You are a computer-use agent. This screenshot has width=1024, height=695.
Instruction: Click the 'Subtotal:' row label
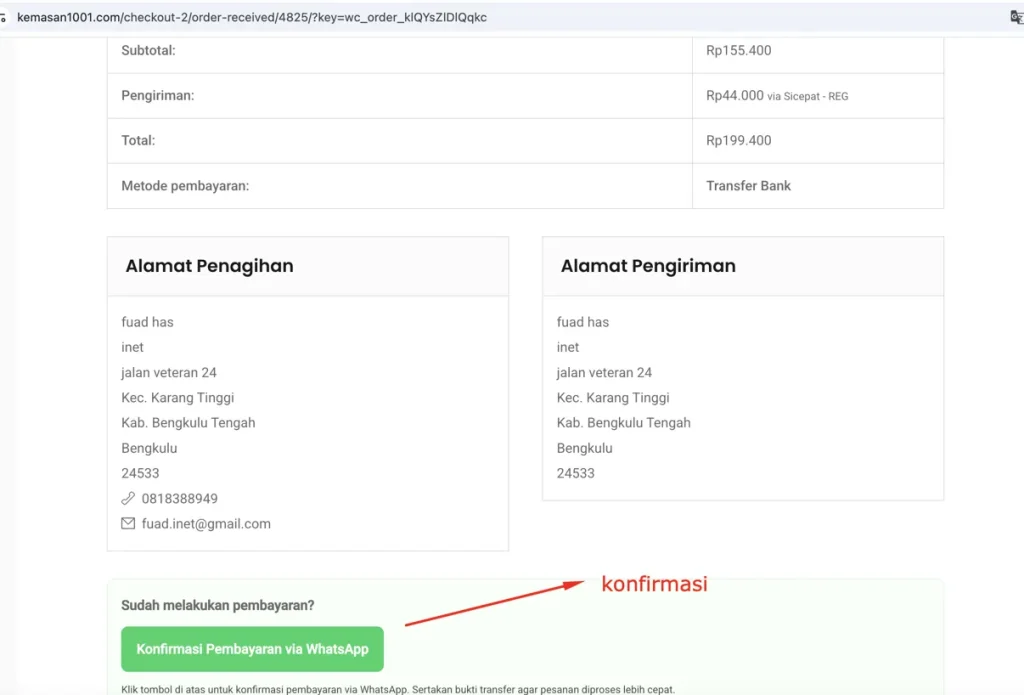(148, 50)
